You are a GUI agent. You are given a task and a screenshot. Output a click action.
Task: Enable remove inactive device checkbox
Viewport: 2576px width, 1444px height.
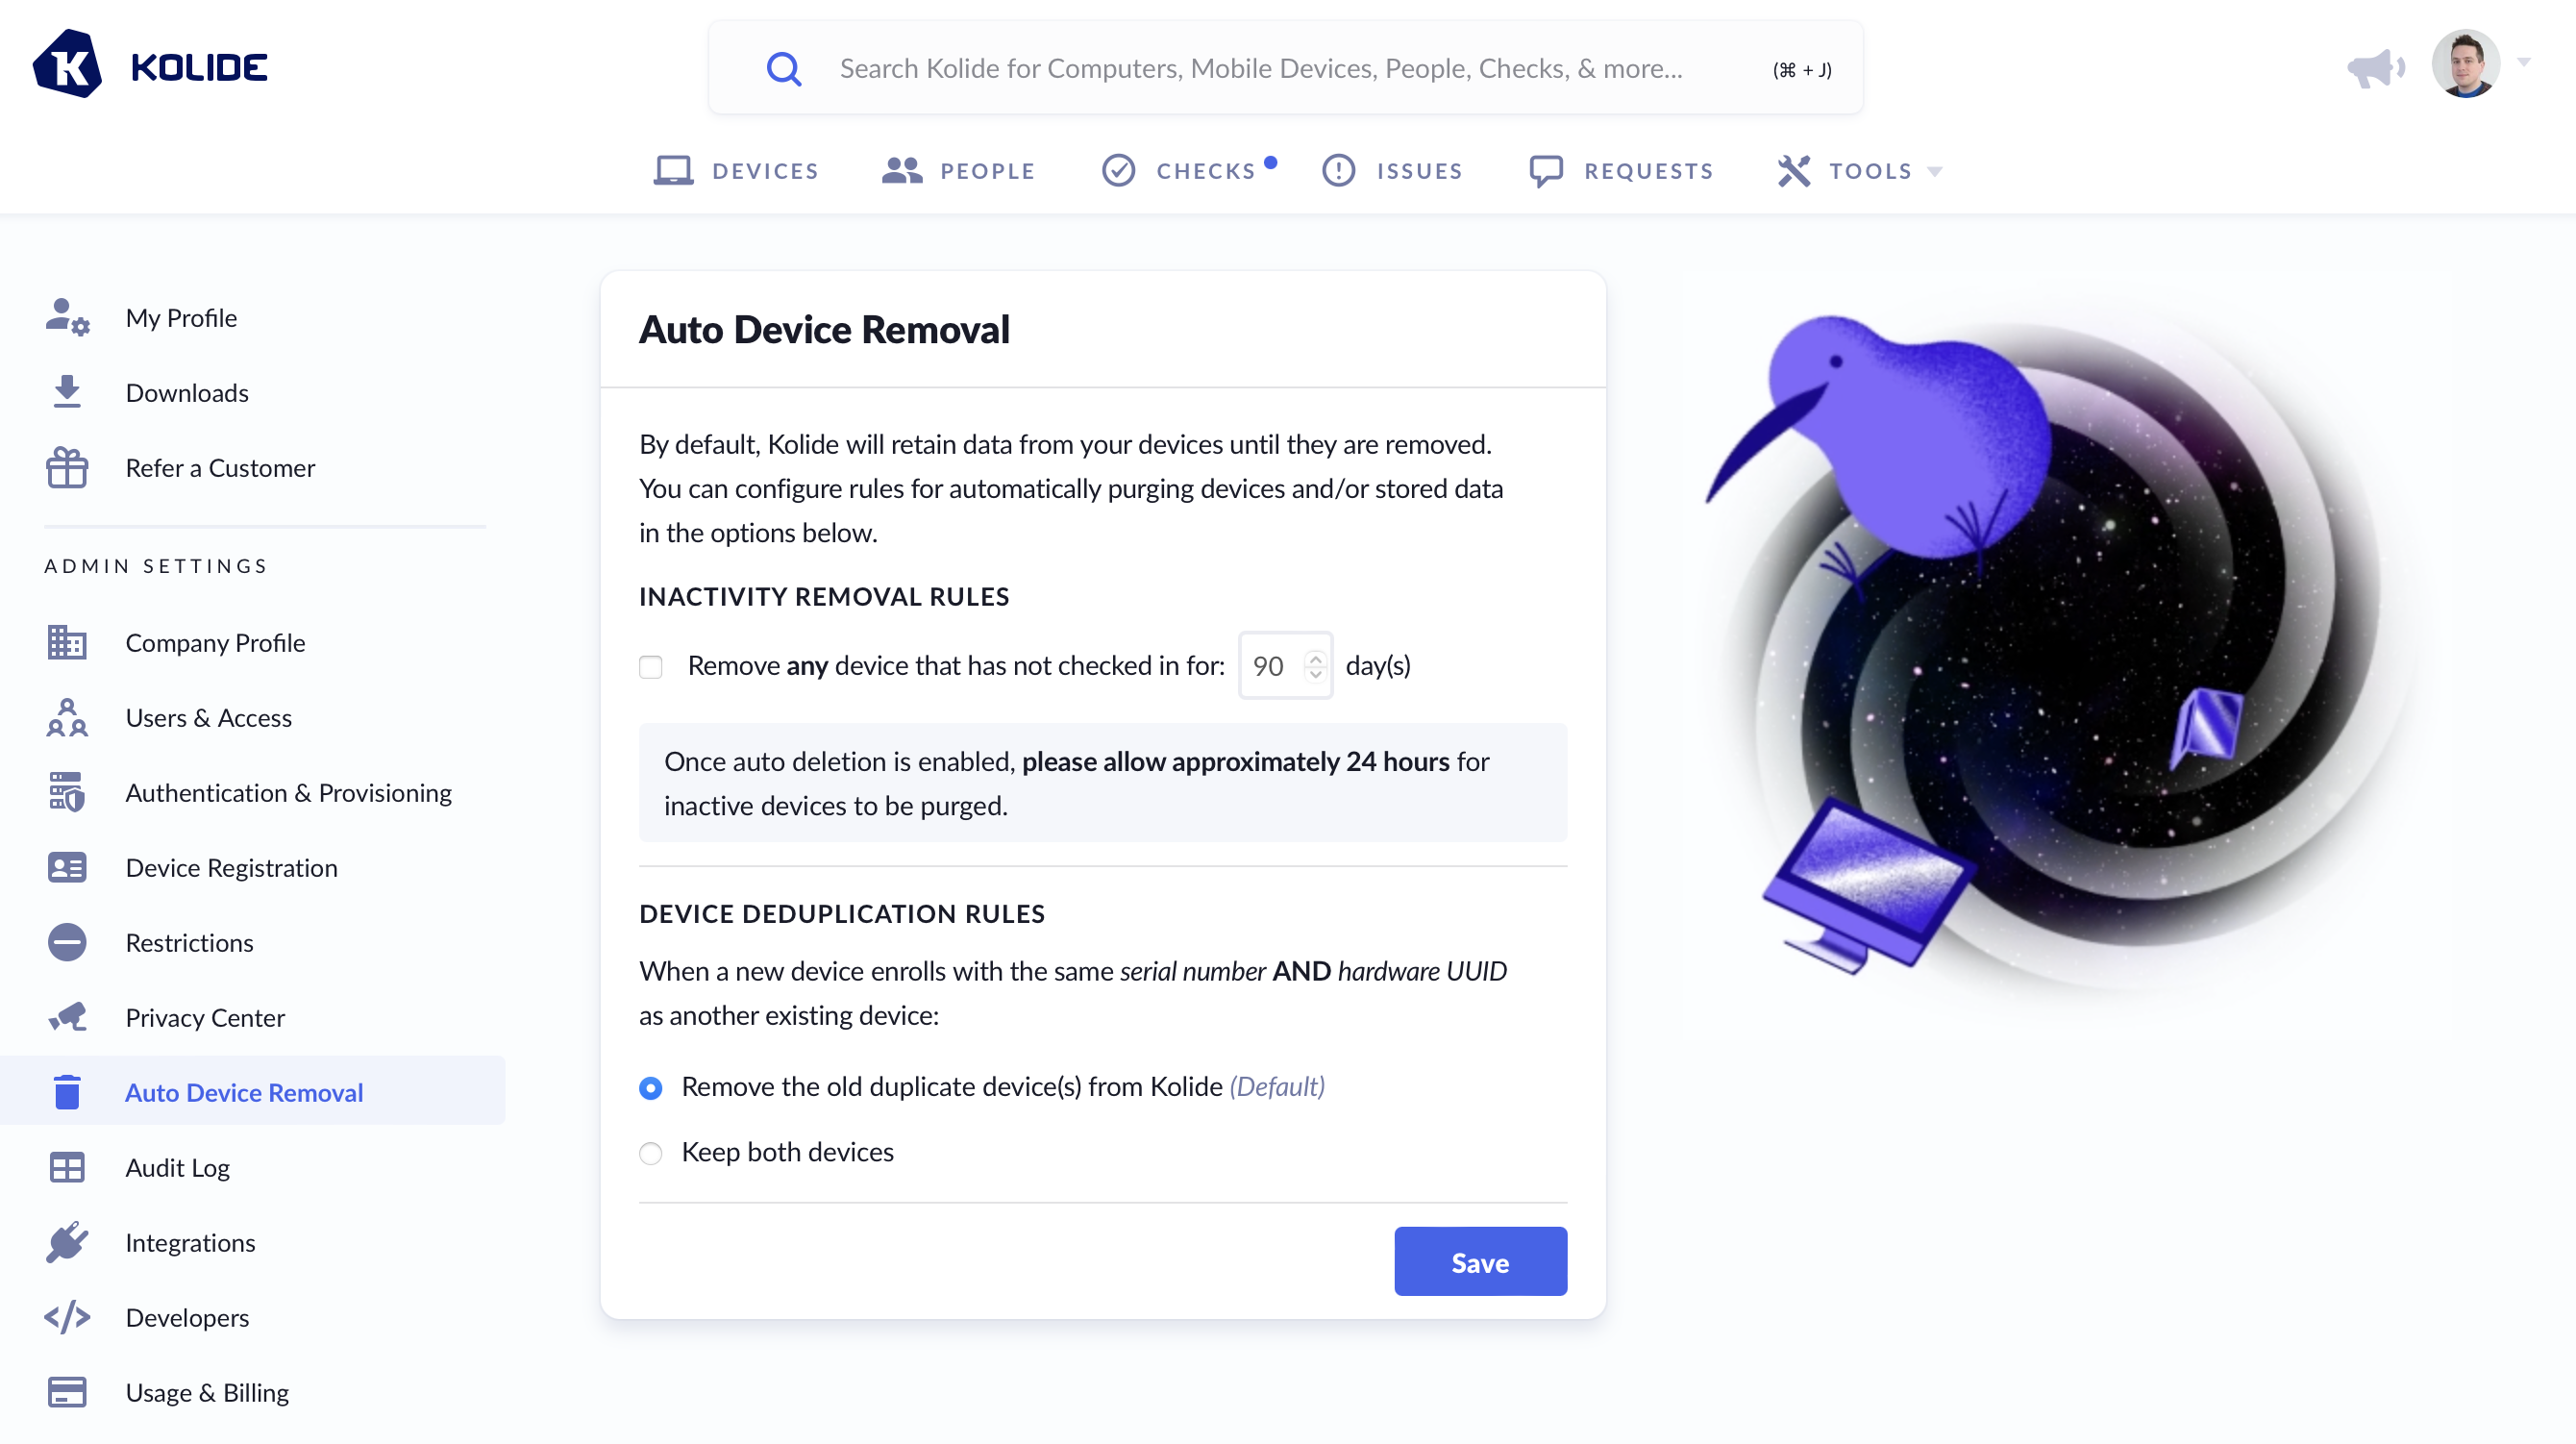tap(651, 666)
